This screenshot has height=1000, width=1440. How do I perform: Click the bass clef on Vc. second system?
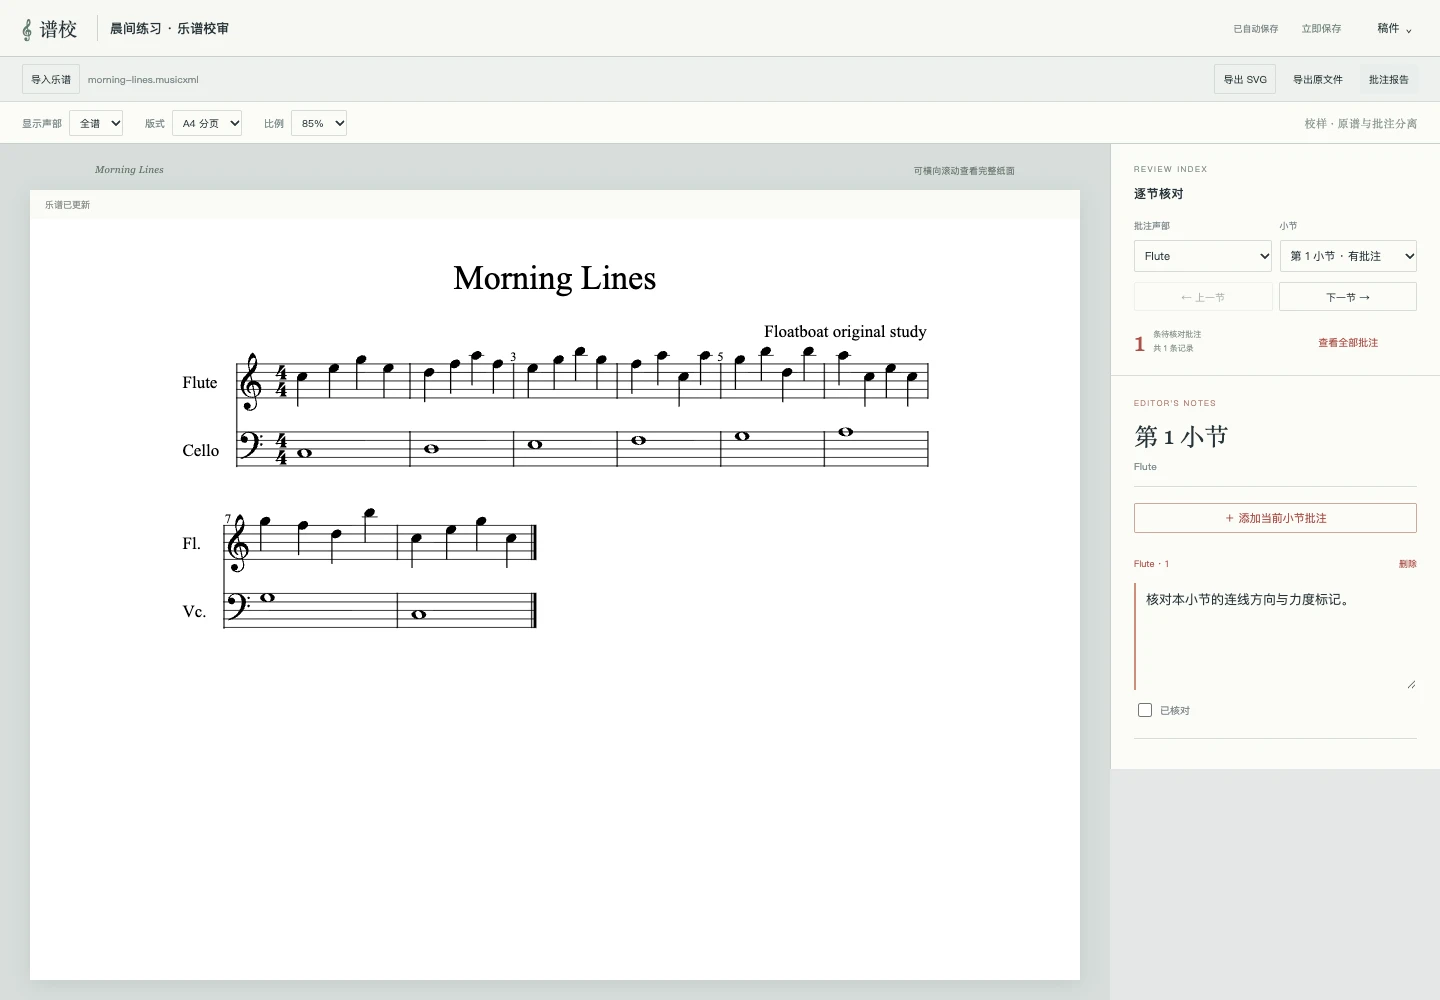(238, 605)
